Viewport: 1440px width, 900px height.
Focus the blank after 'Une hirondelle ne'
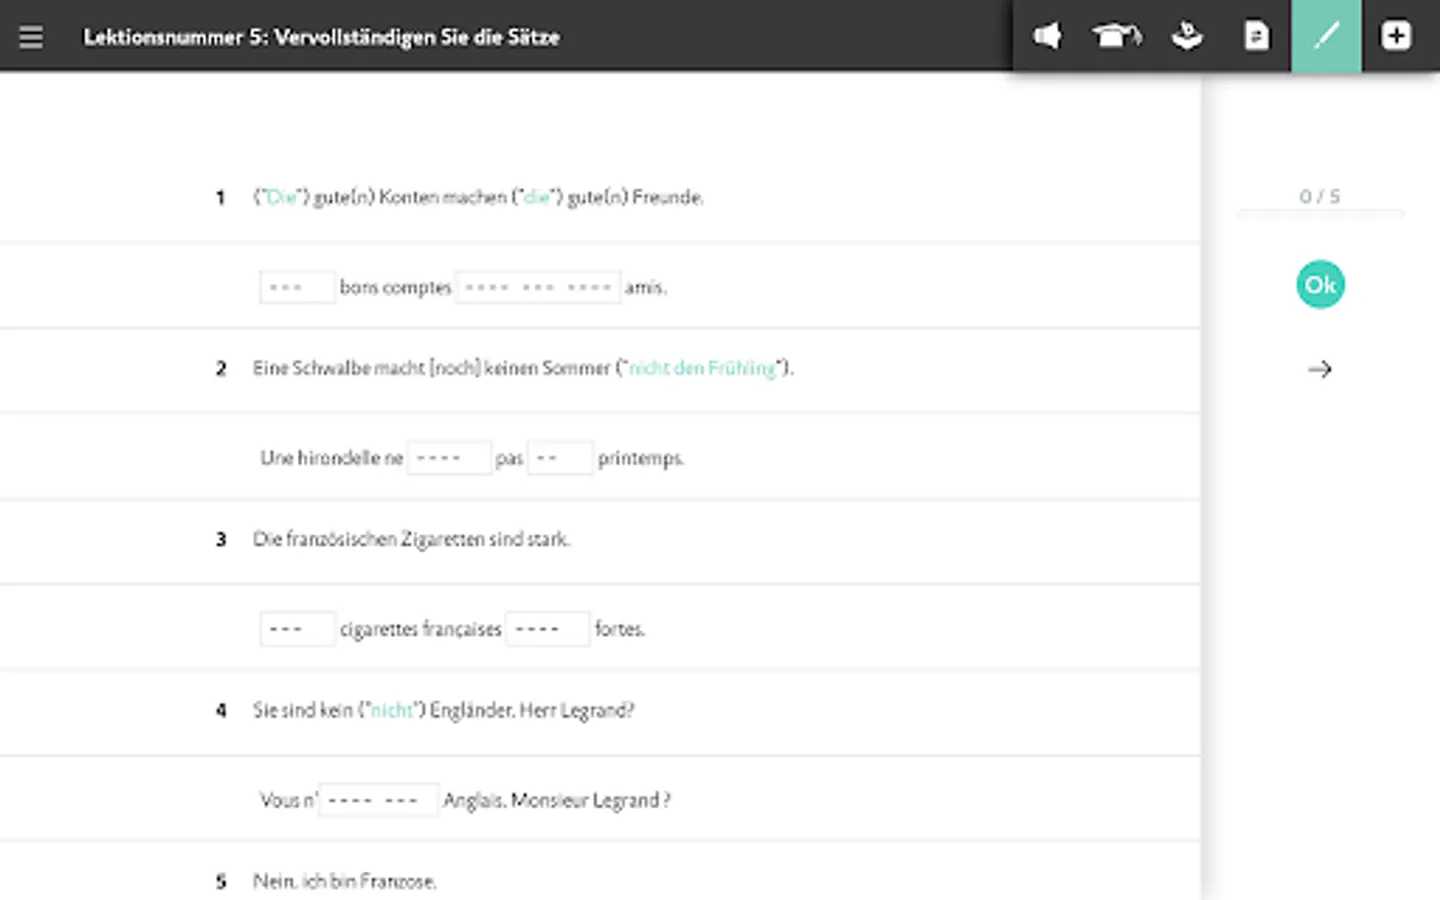click(x=449, y=458)
